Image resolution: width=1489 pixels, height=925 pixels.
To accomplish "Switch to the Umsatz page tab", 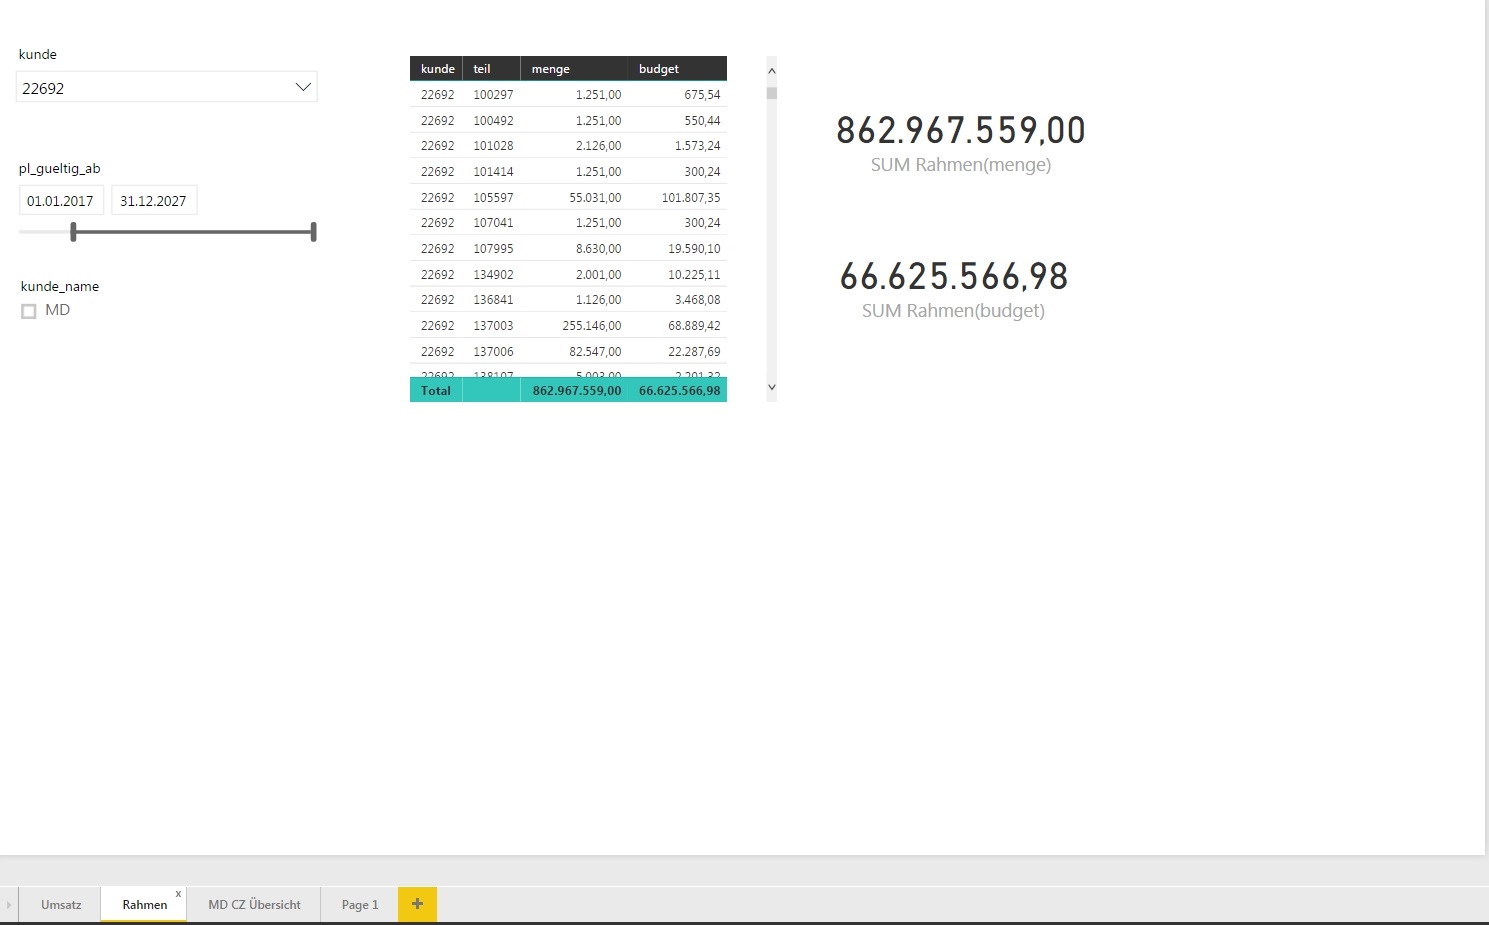I will [61, 905].
